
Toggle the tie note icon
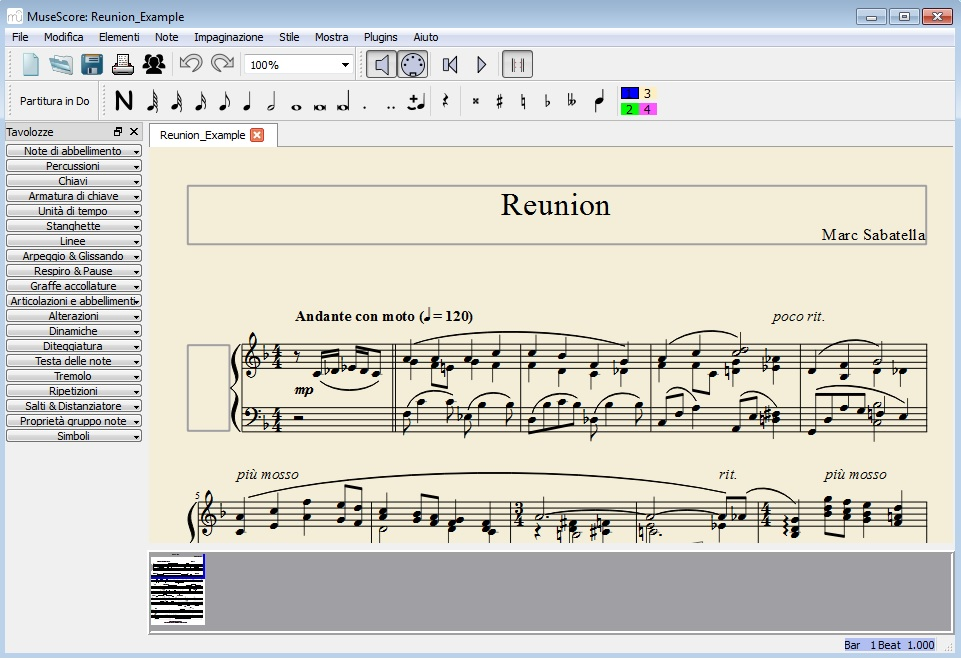tap(416, 102)
